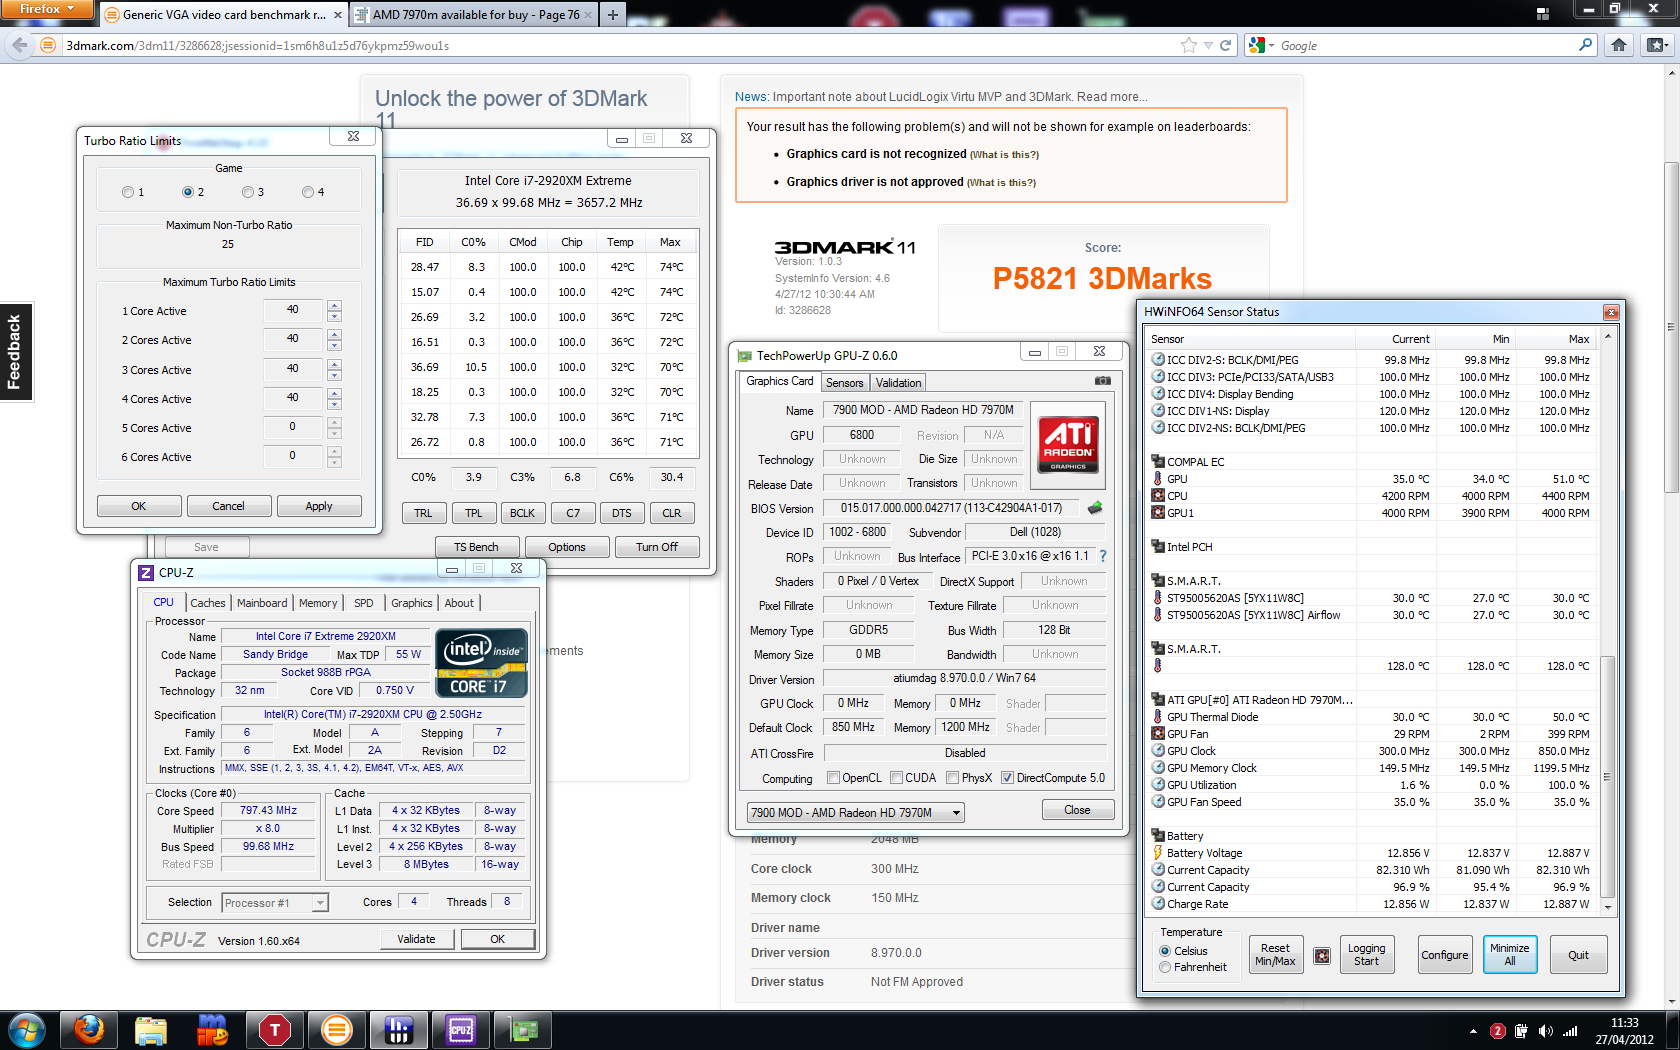
Task: Decrease the 2 Cores Active ratio
Action: [x=334, y=345]
